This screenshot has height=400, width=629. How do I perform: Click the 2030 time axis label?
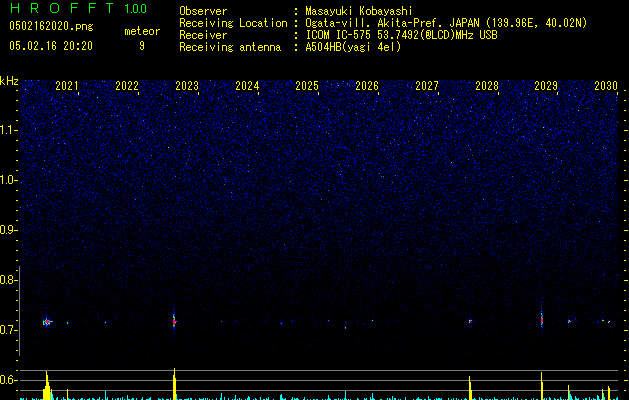click(x=606, y=85)
